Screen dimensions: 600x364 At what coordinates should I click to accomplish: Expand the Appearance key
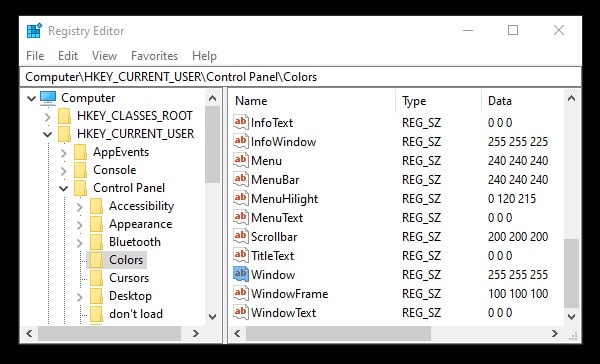(x=80, y=224)
